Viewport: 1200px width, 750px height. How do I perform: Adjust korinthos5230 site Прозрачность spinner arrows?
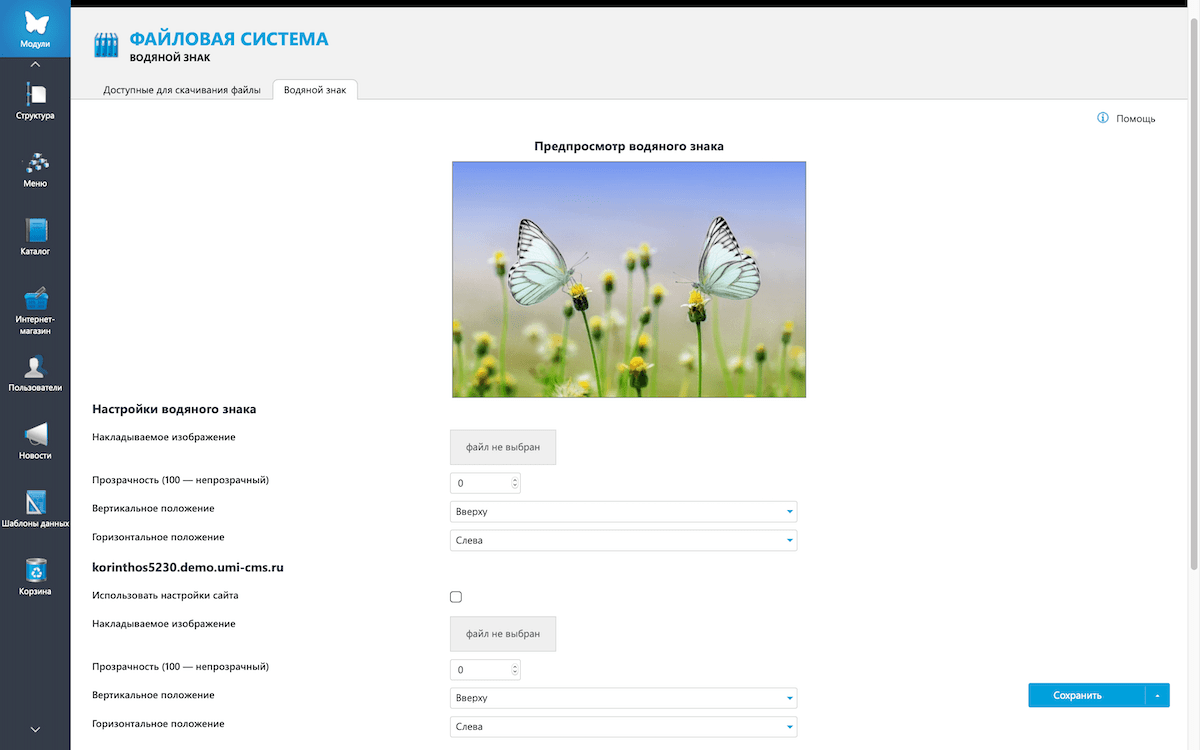515,670
